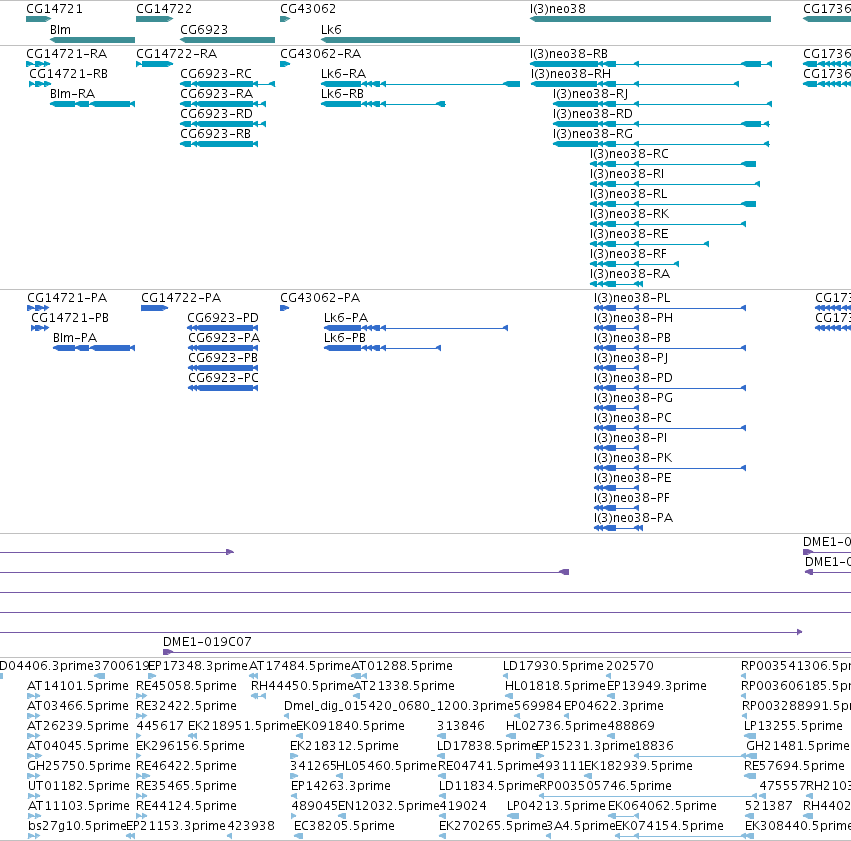Image resolution: width=851 pixels, height=841 pixels.
Task: Click the CG6923-RD transcript label
Action: (x=217, y=114)
